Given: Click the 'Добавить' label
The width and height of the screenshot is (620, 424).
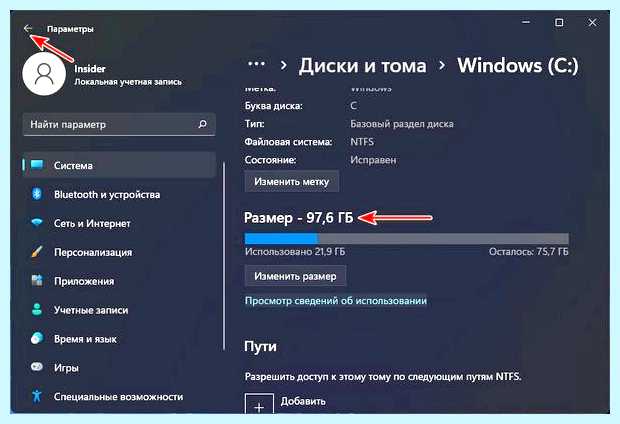Looking at the screenshot, I should 303,401.
